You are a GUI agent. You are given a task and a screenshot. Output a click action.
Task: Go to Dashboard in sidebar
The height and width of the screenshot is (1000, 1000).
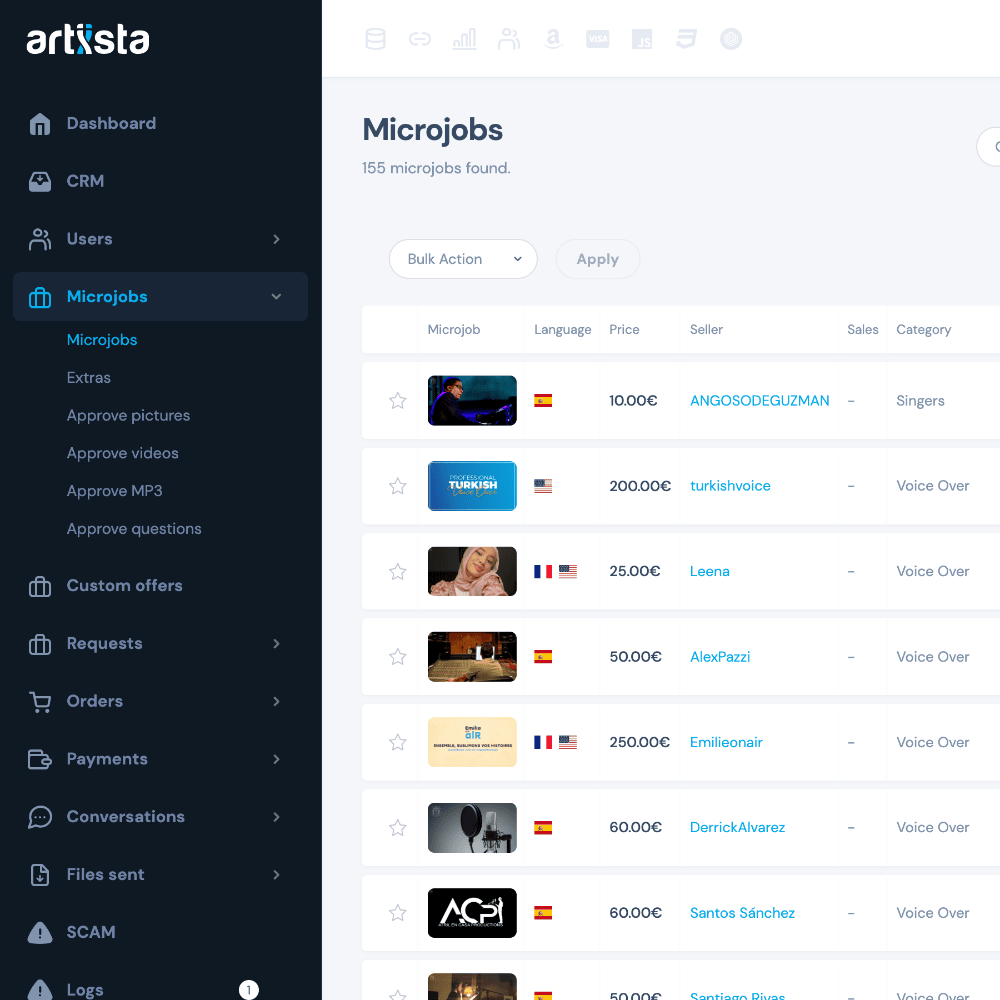pyautogui.click(x=111, y=123)
